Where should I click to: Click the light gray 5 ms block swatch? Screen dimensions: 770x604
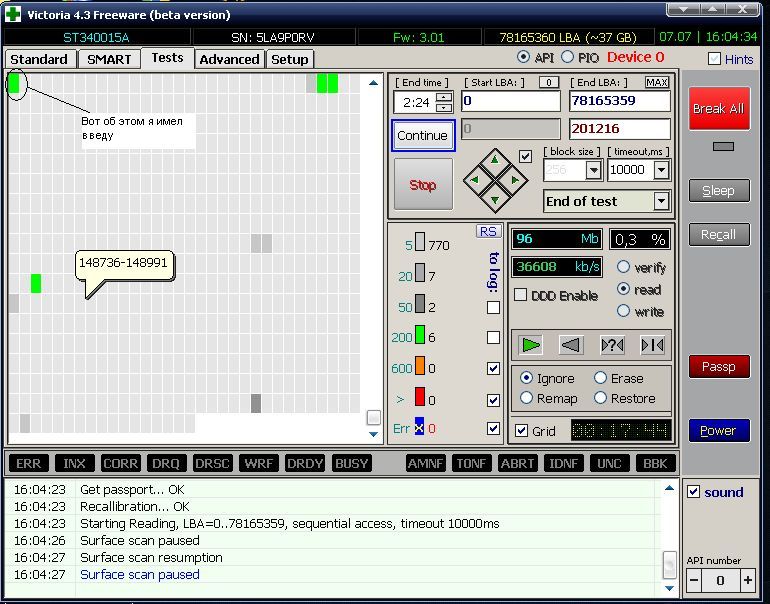click(x=420, y=242)
